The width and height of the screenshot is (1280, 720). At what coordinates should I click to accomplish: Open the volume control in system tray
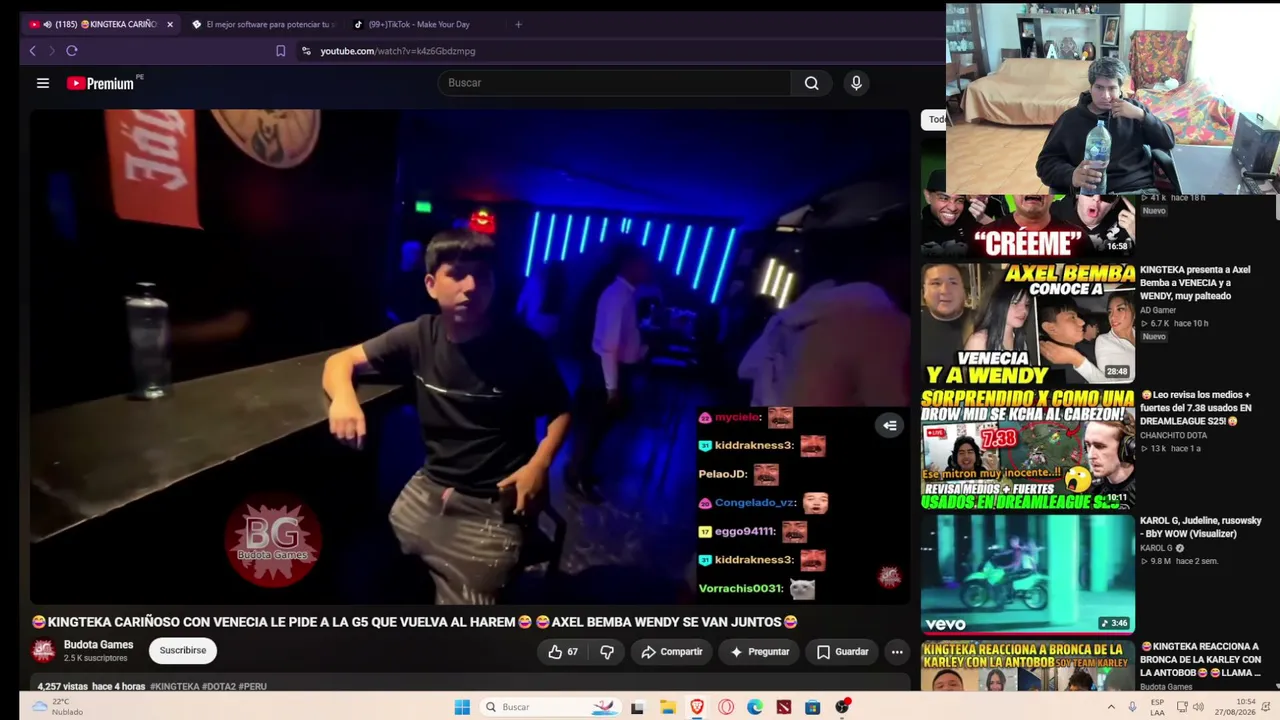1200,707
